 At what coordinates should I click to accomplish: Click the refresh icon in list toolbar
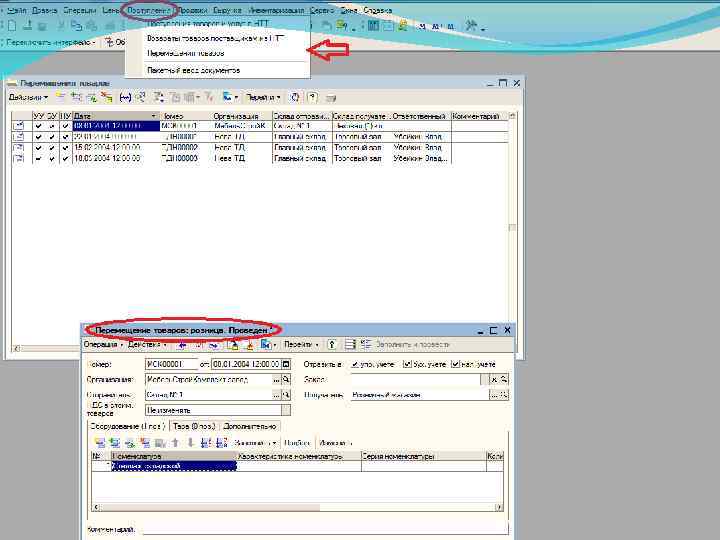pyautogui.click(x=295, y=97)
